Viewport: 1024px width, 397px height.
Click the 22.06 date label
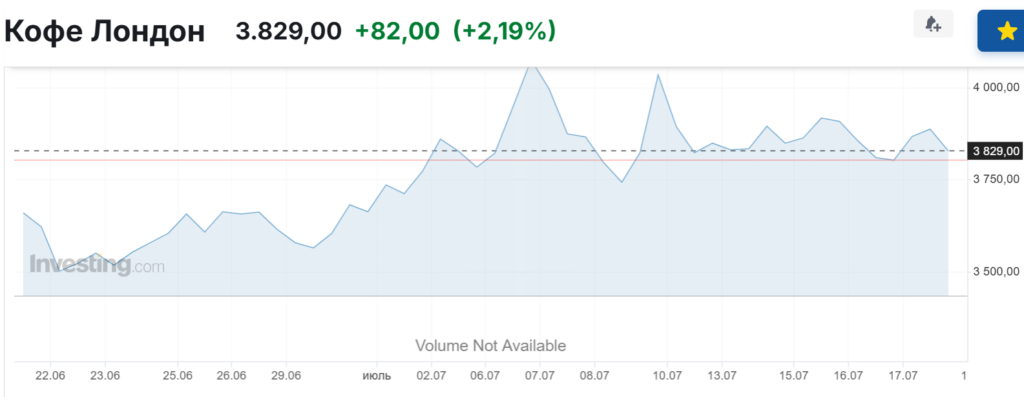pyautogui.click(x=52, y=375)
